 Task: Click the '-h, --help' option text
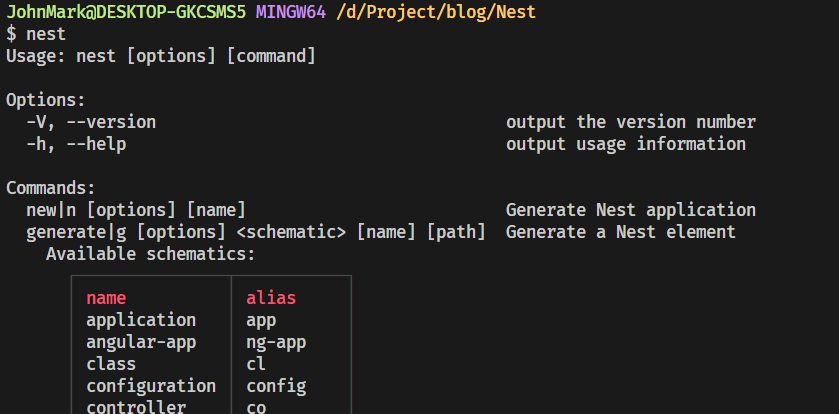[x=76, y=144]
